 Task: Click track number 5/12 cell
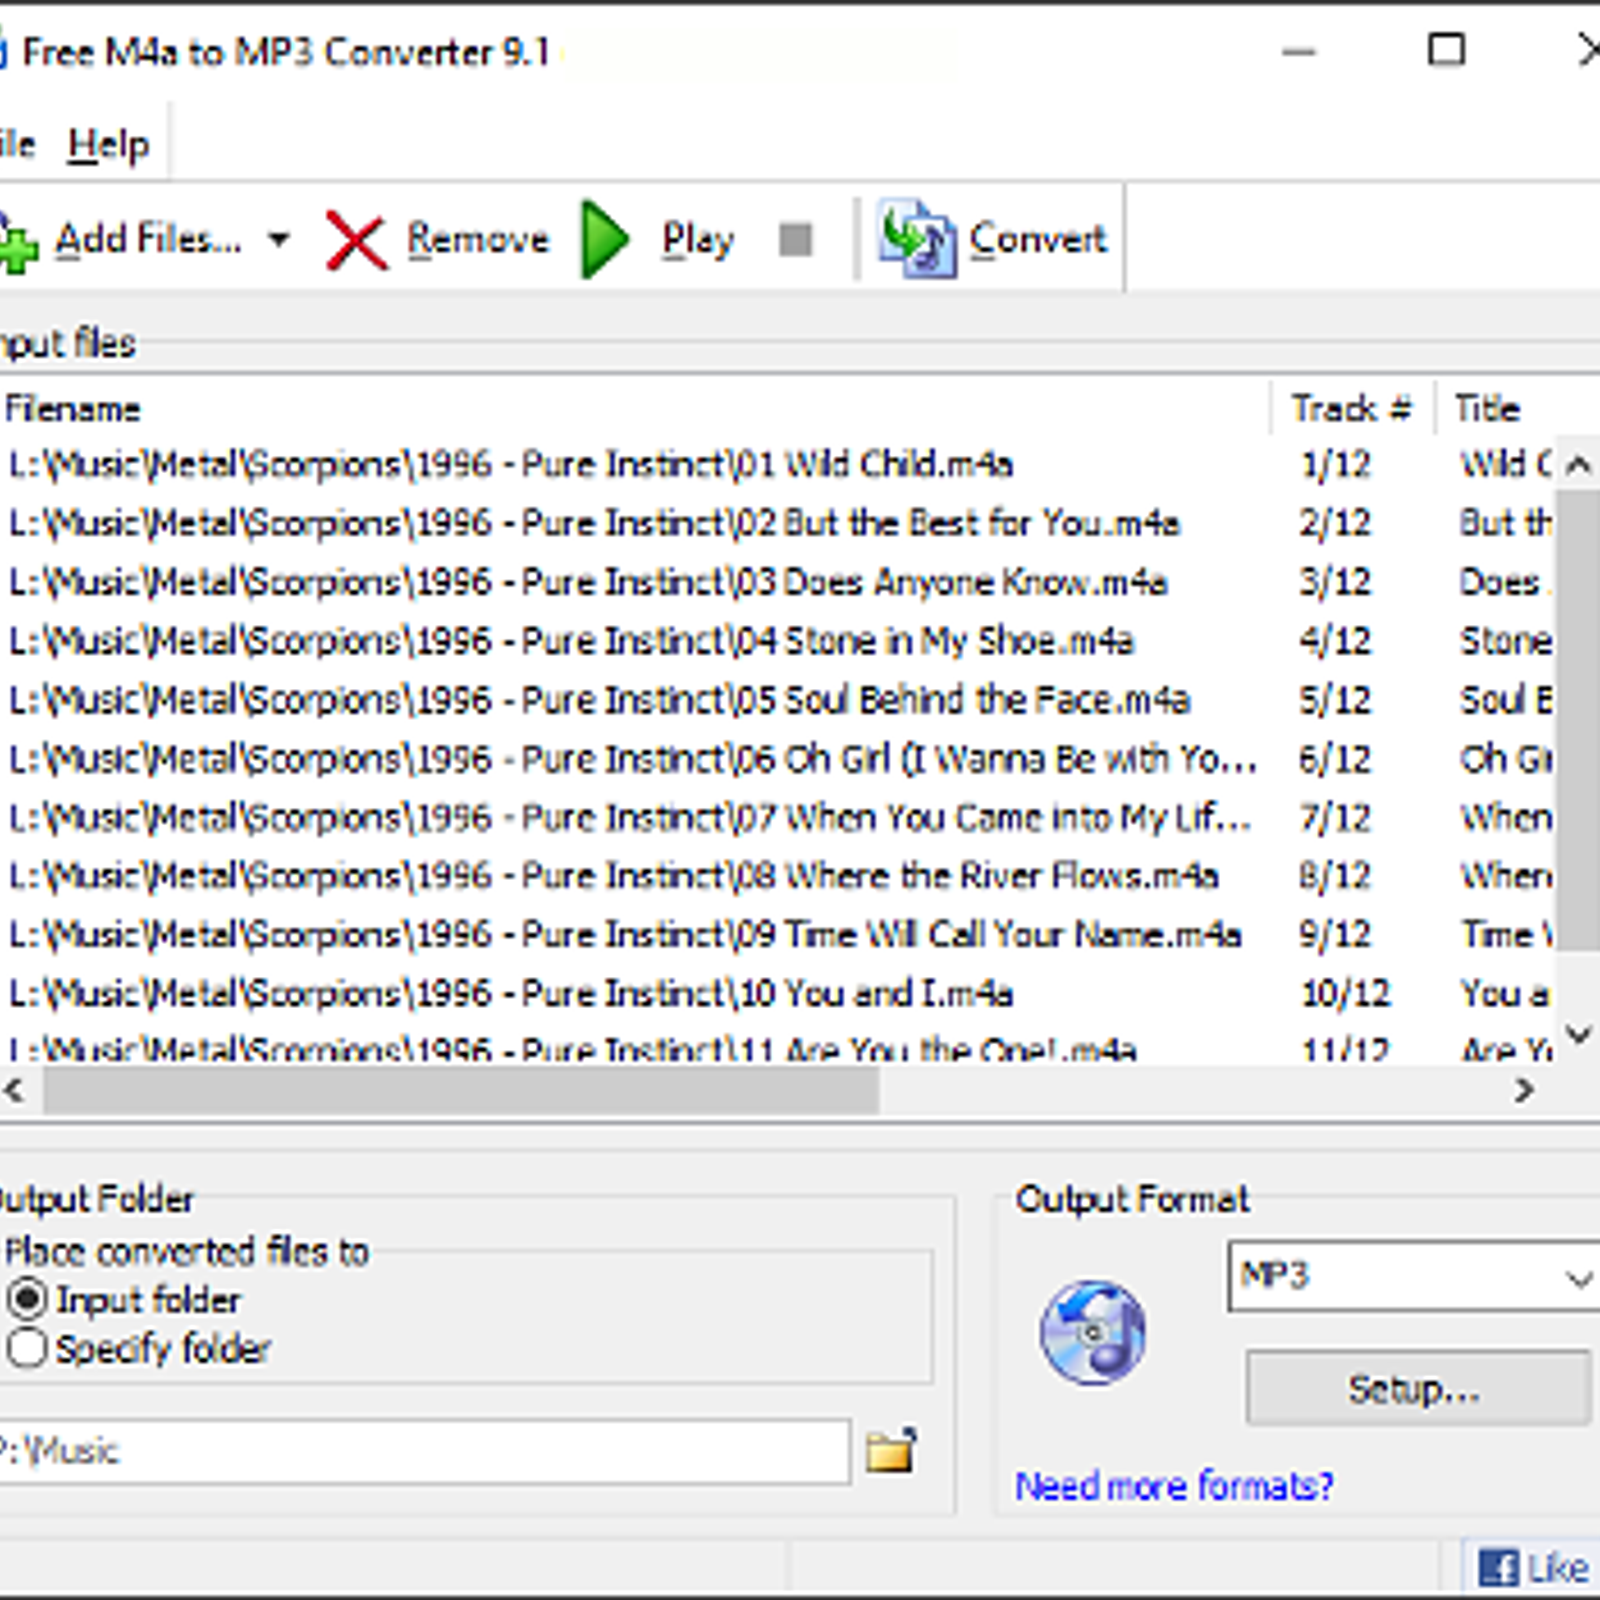pyautogui.click(x=1334, y=701)
